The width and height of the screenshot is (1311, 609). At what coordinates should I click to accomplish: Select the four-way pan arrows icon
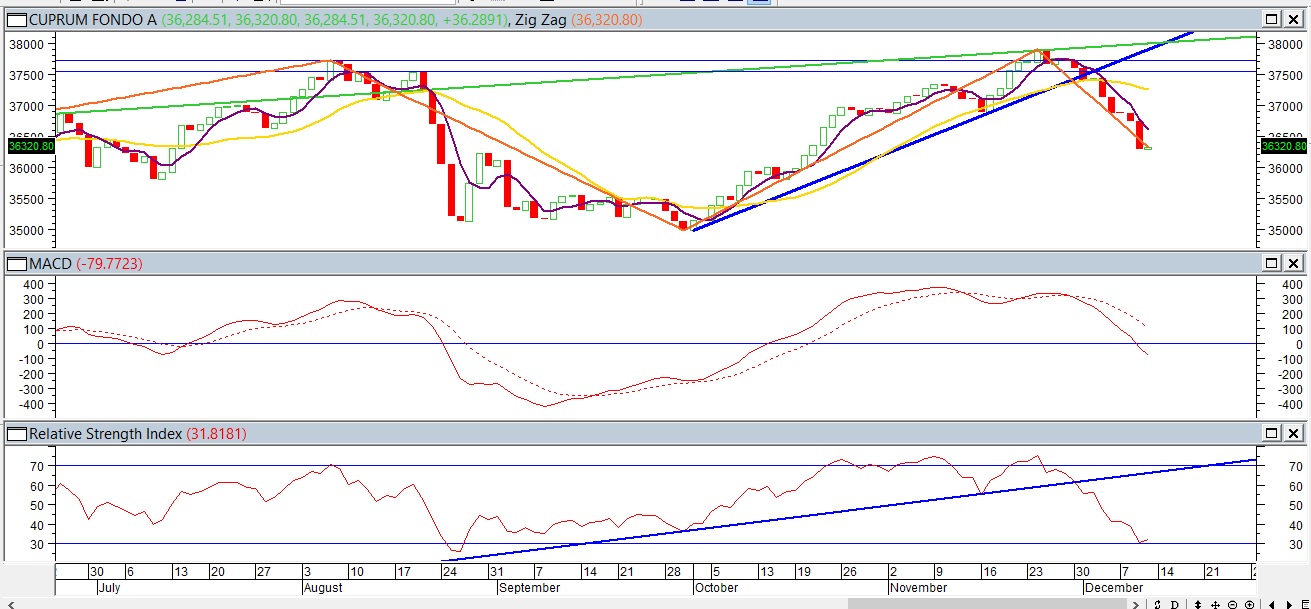pyautogui.click(x=1215, y=604)
